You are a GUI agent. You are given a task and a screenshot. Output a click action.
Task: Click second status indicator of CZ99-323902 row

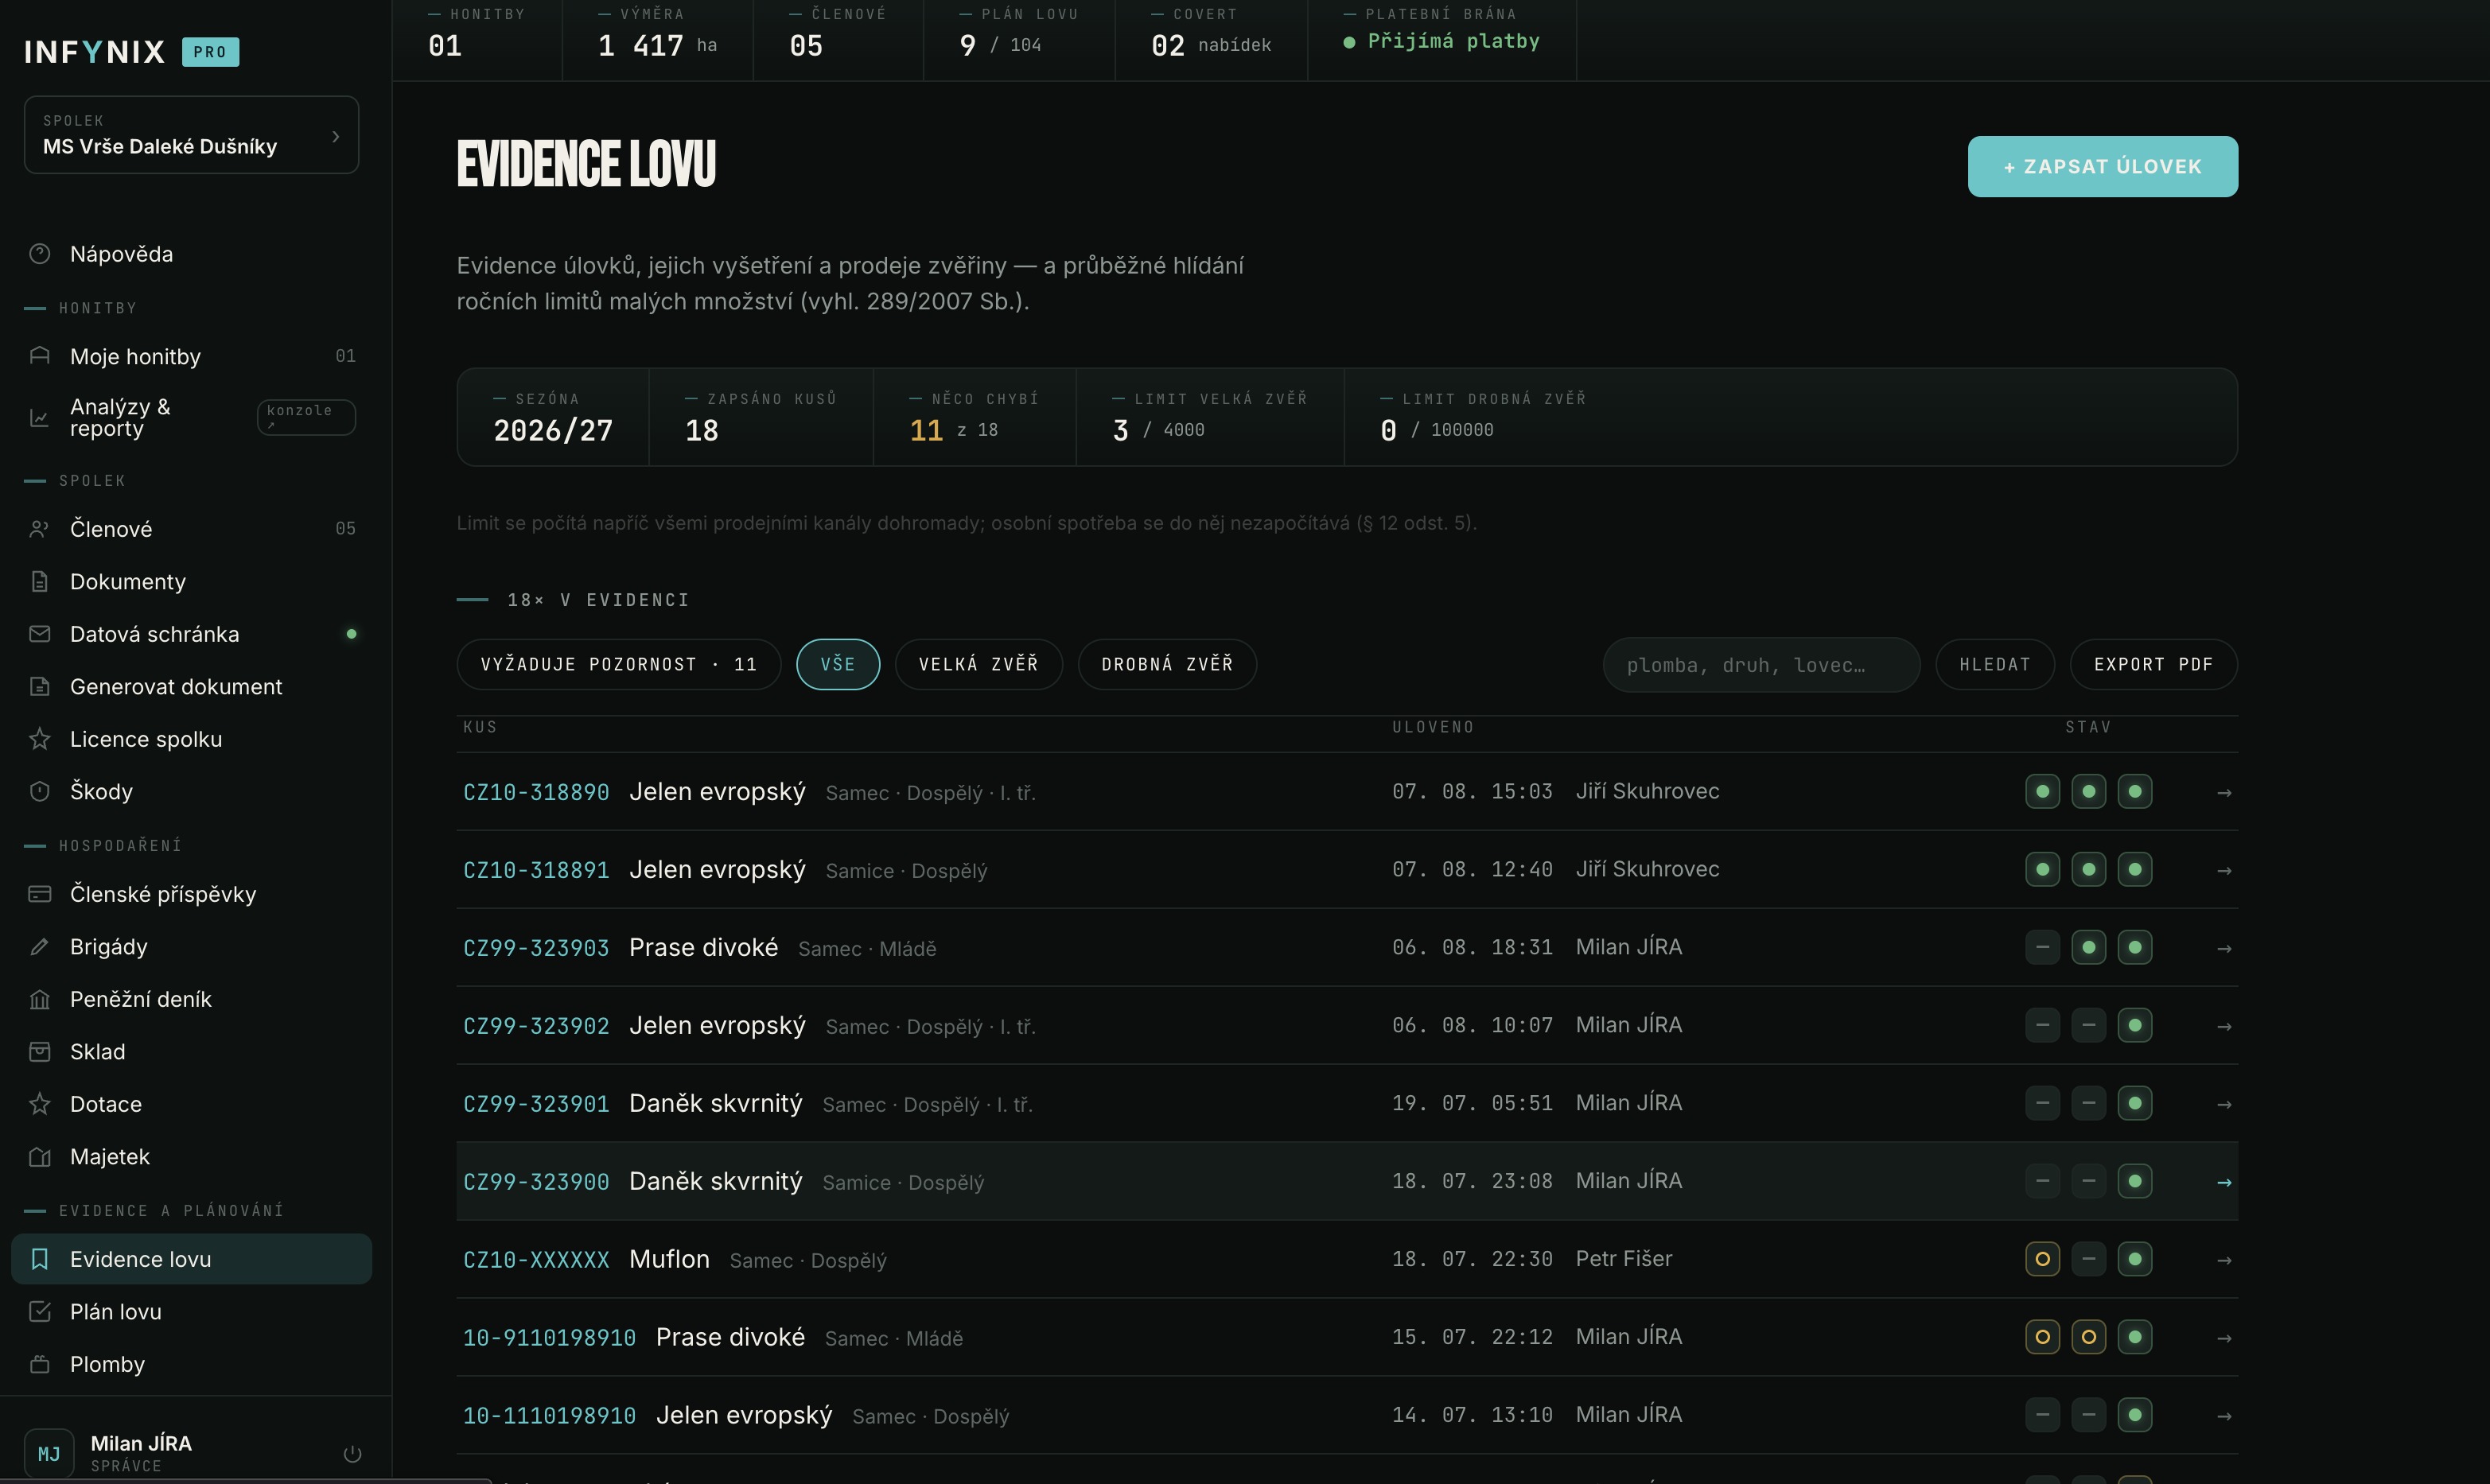pos(2088,1025)
